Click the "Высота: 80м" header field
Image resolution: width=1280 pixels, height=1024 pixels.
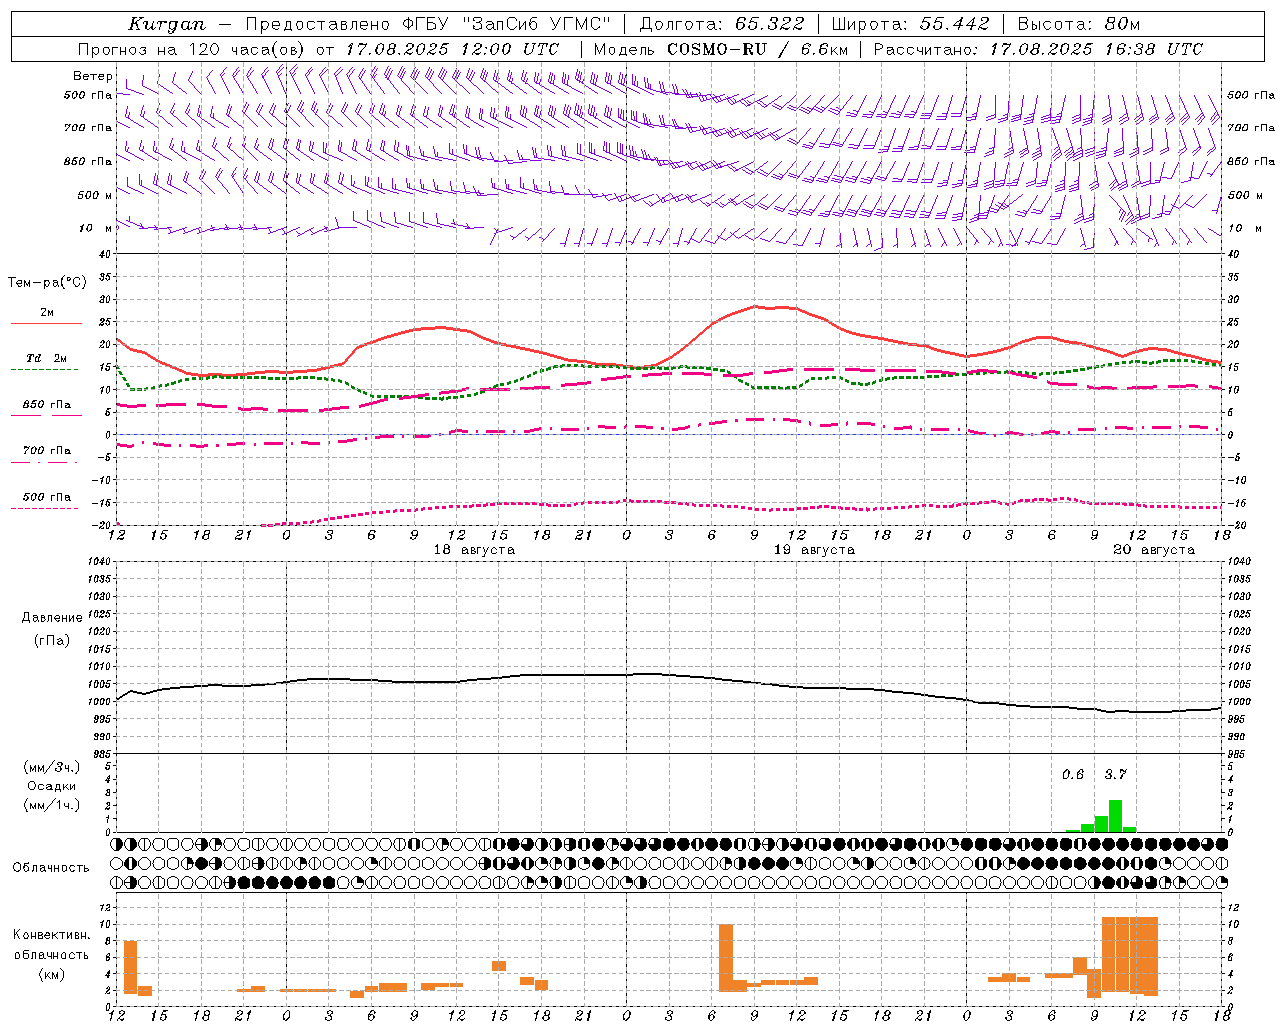(x=1079, y=24)
